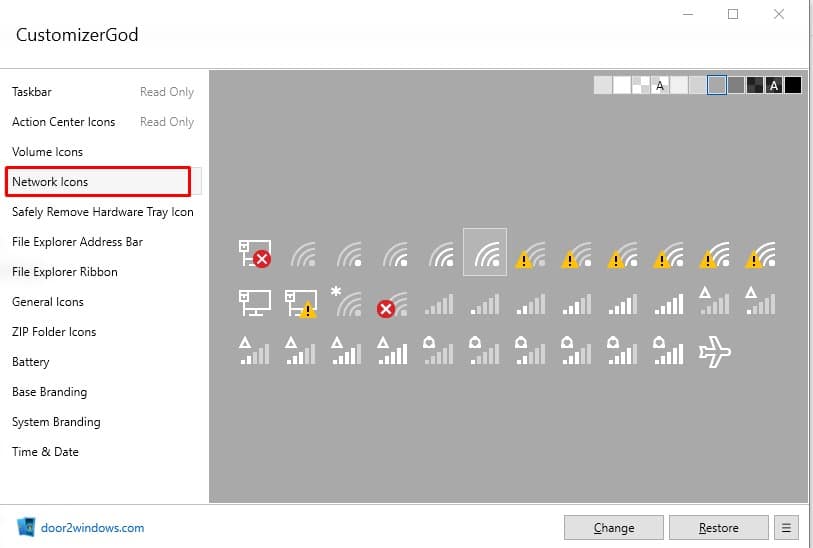Image resolution: width=813 pixels, height=548 pixels.
Task: Pick the dark checkerboard background swatch
Action: [x=755, y=85]
